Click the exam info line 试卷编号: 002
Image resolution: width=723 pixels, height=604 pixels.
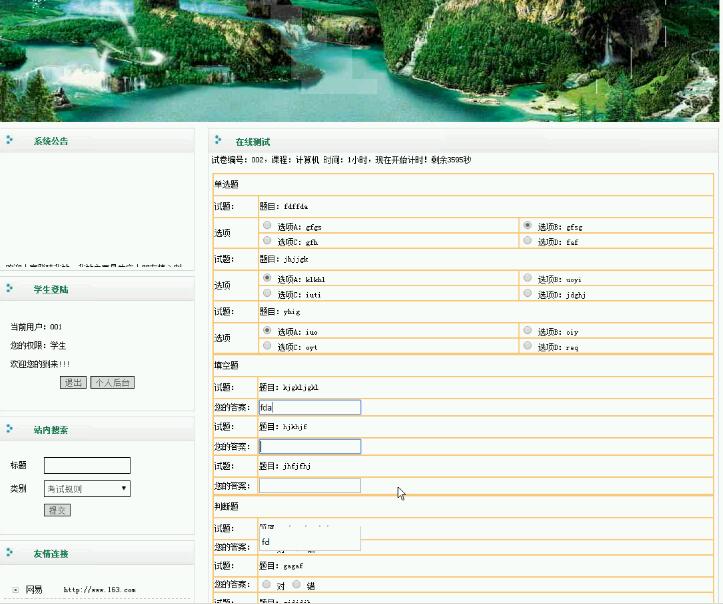click(x=341, y=160)
